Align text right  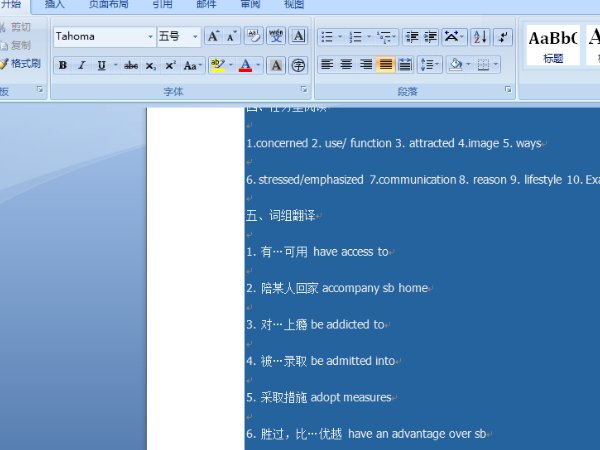pos(366,65)
